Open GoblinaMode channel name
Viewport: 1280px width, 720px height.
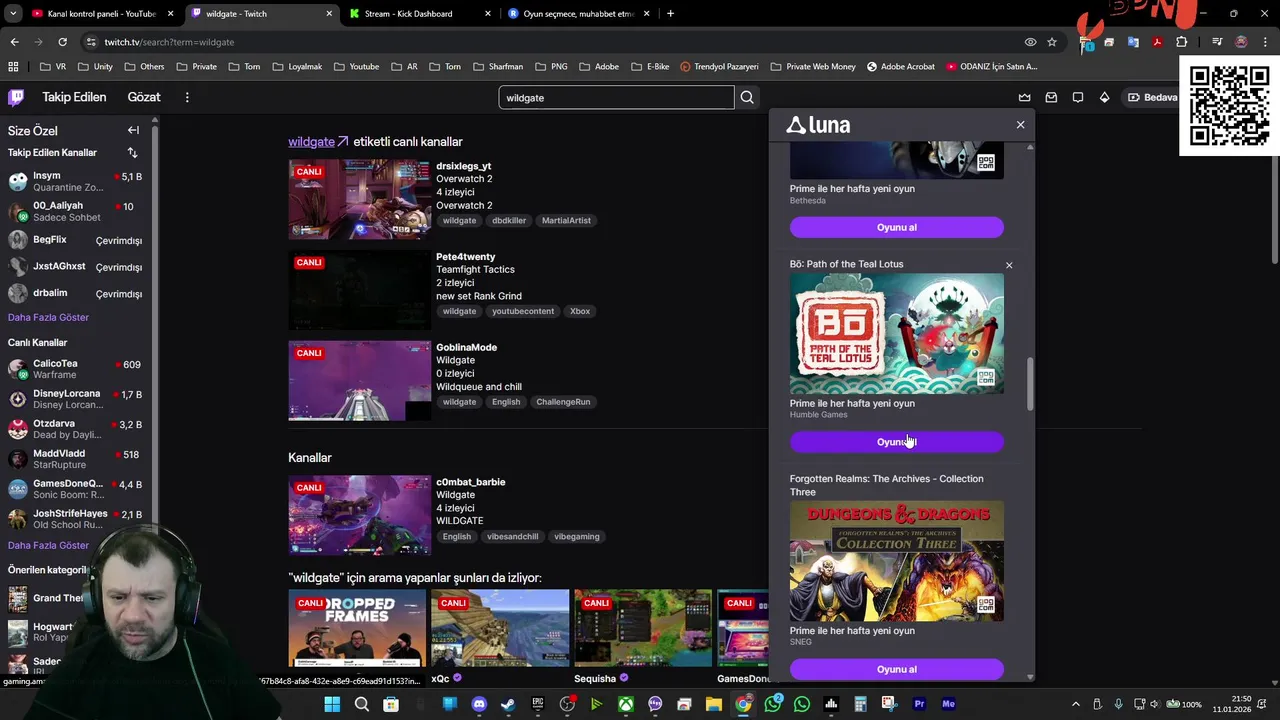coord(466,347)
